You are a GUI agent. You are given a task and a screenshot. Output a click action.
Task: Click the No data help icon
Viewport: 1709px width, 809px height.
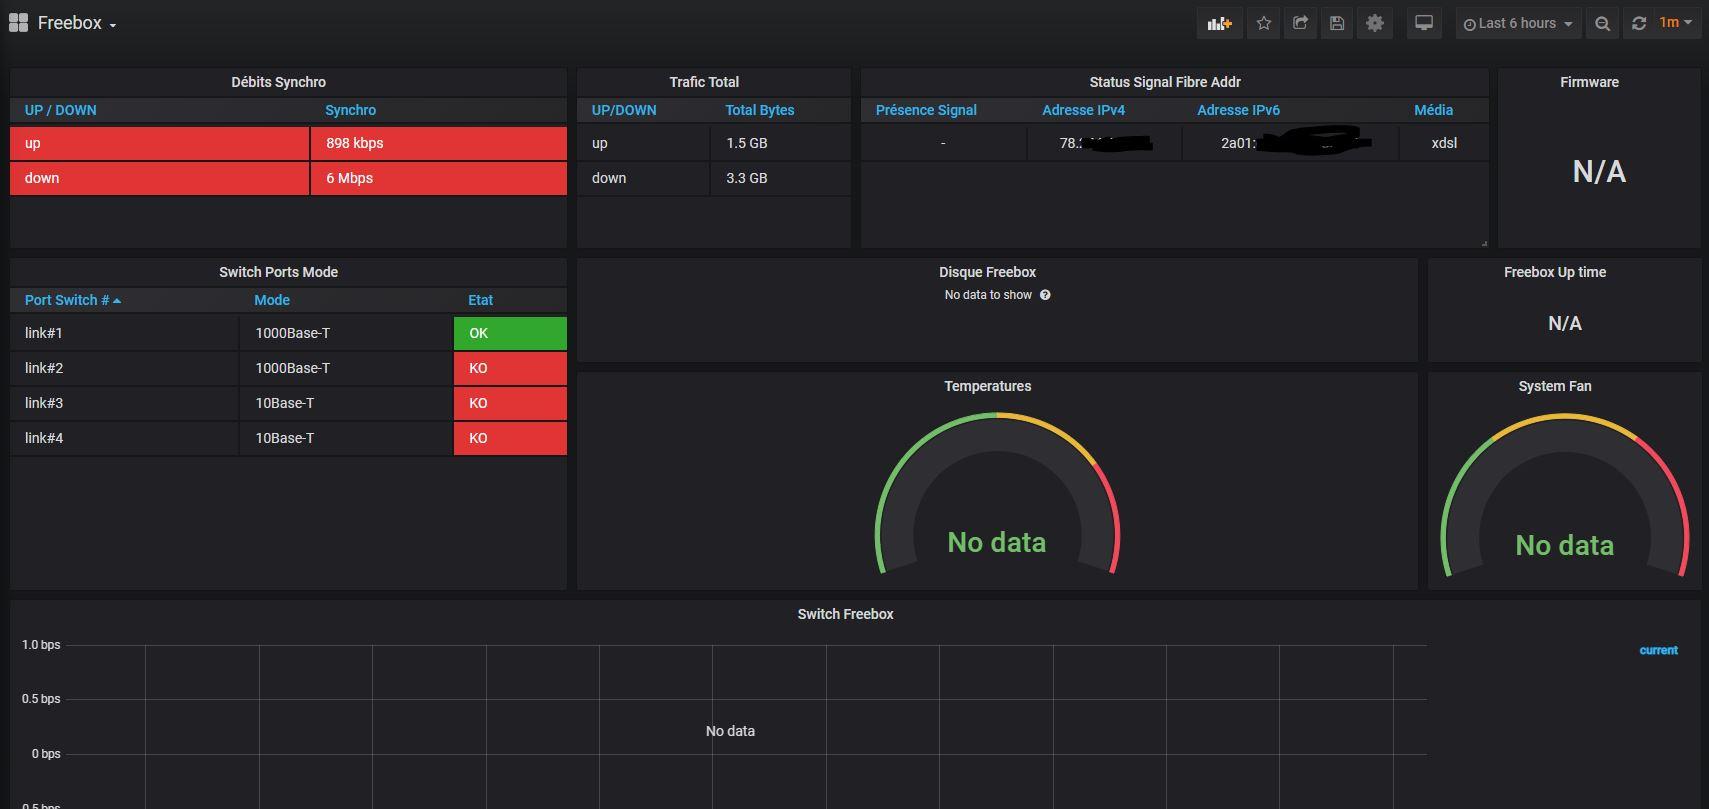(1045, 295)
